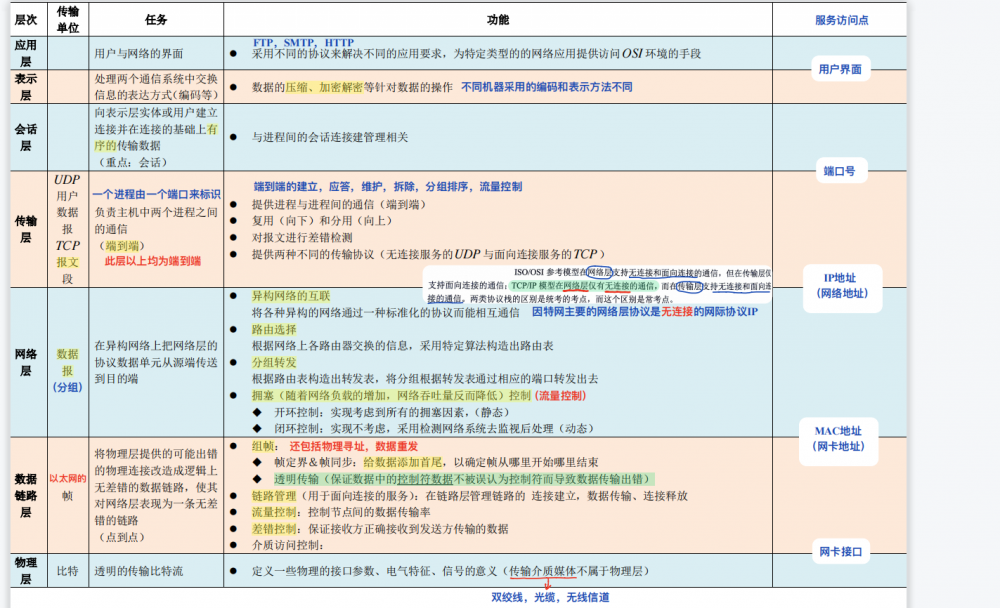Image resolution: width=1000 pixels, height=608 pixels.
Task: Click the task cell '用户与网络的界面'
Action: tap(138, 54)
